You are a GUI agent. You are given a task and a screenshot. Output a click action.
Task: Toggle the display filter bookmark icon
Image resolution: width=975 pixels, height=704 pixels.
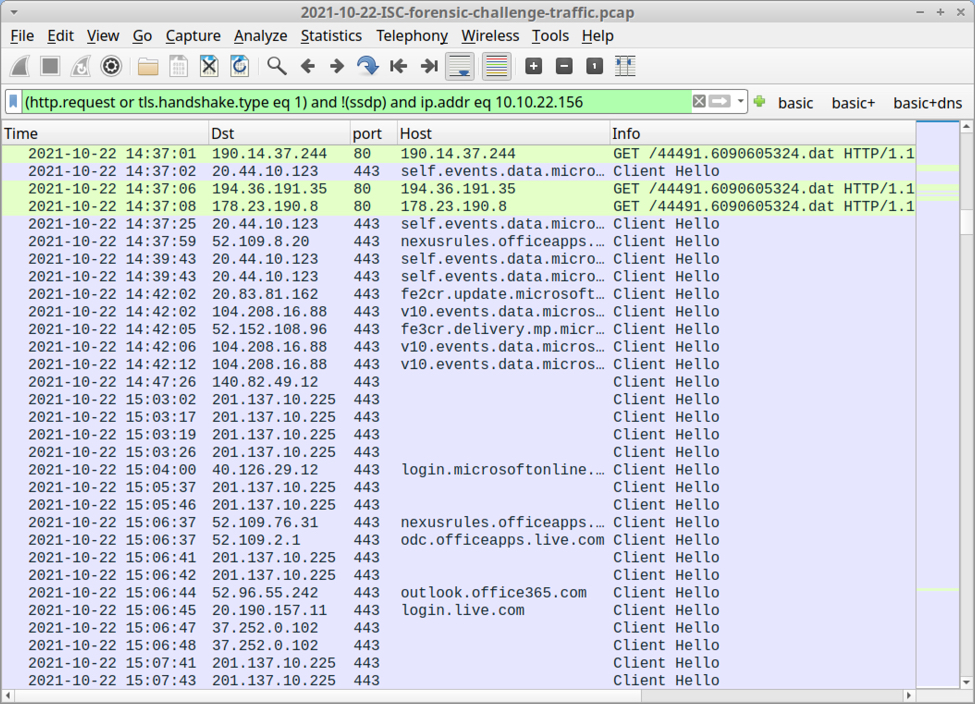tap(13, 102)
